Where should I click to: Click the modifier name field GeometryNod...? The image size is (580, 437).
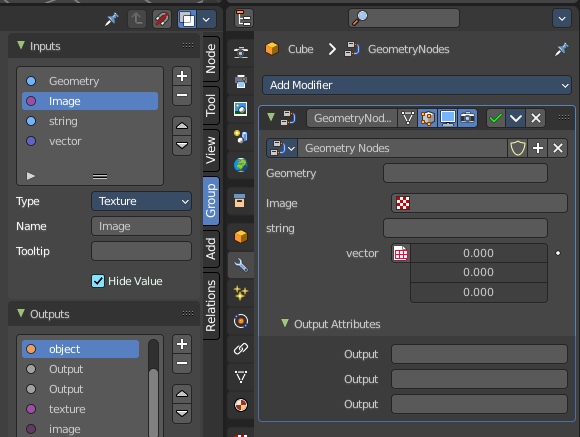[352, 118]
